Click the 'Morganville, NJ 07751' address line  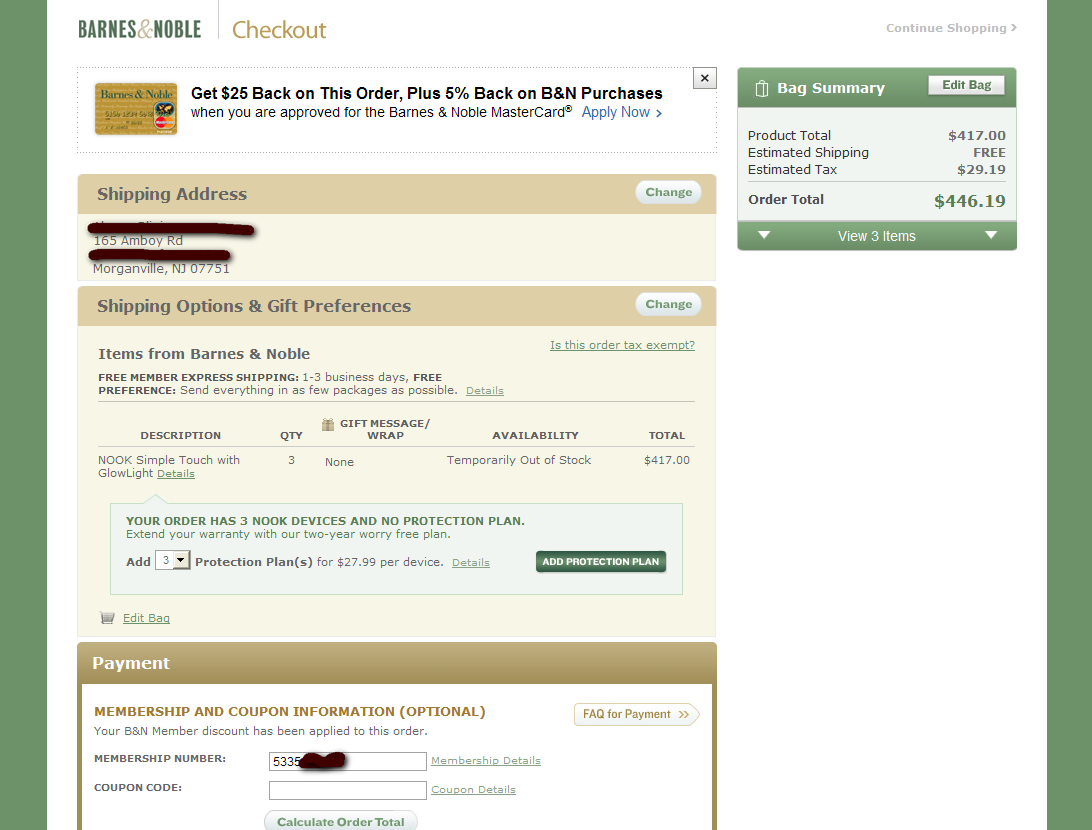pyautogui.click(x=161, y=269)
